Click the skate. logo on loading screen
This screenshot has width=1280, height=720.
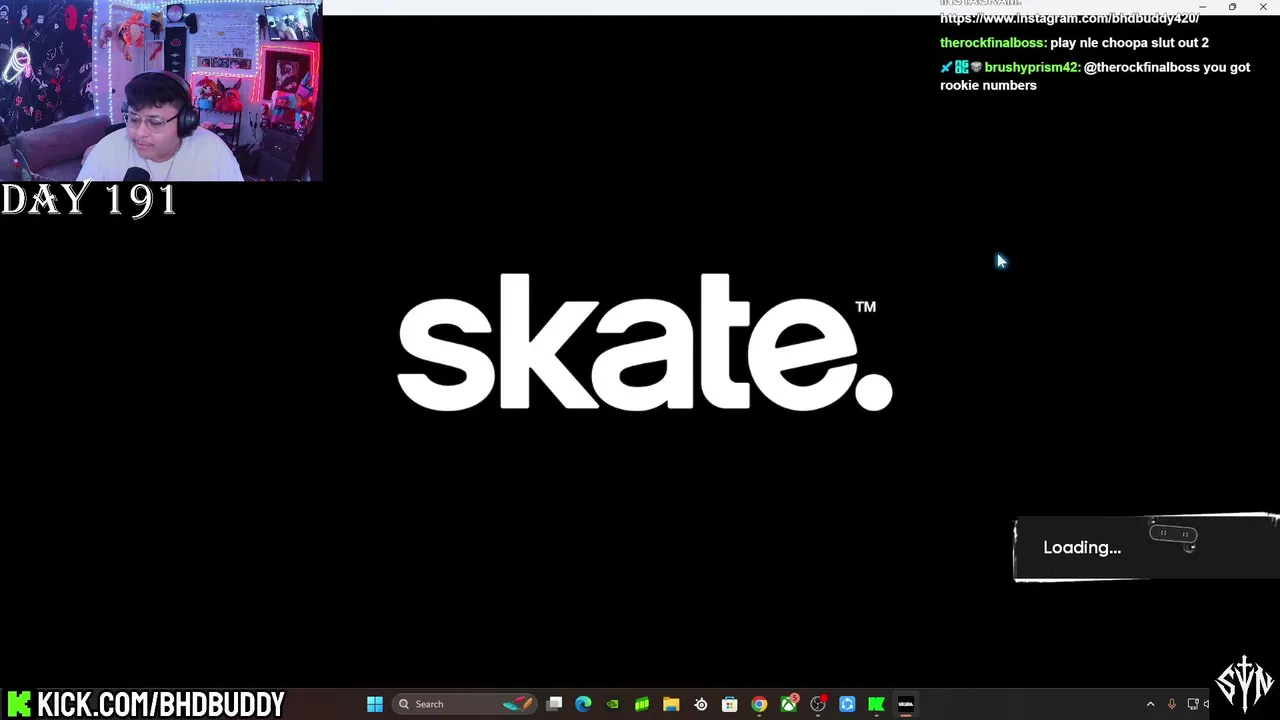click(645, 342)
